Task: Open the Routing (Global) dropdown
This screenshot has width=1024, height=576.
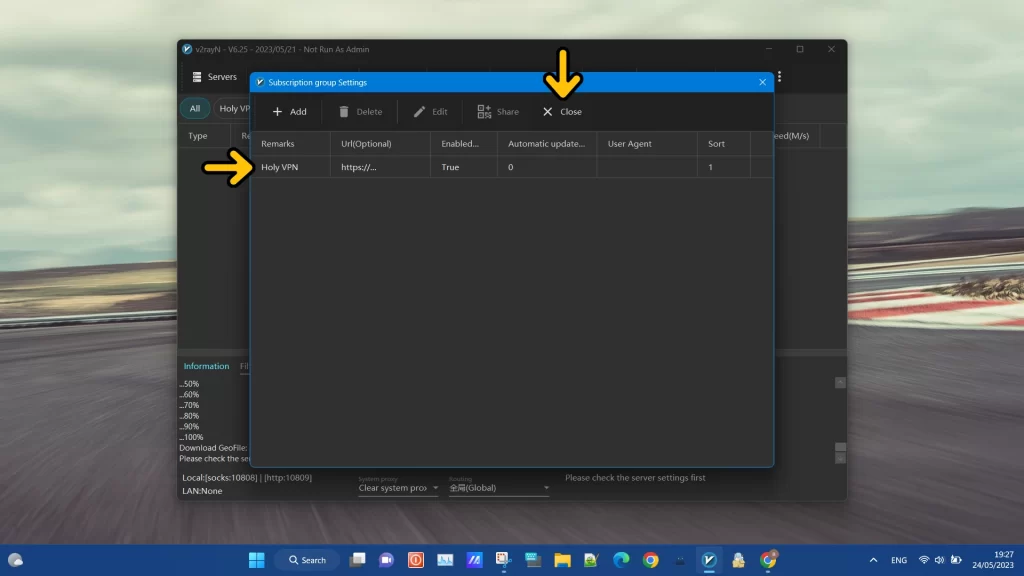Action: 498,488
